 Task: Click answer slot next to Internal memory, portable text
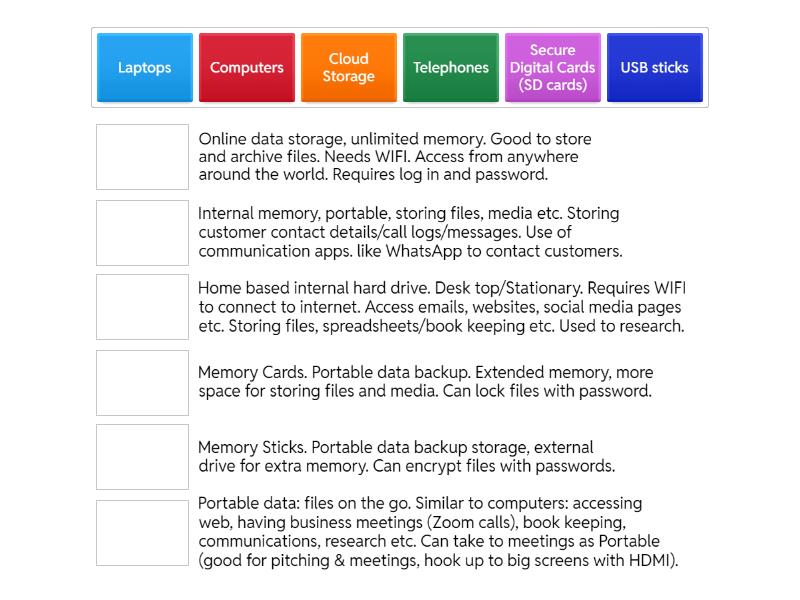pyautogui.click(x=142, y=233)
